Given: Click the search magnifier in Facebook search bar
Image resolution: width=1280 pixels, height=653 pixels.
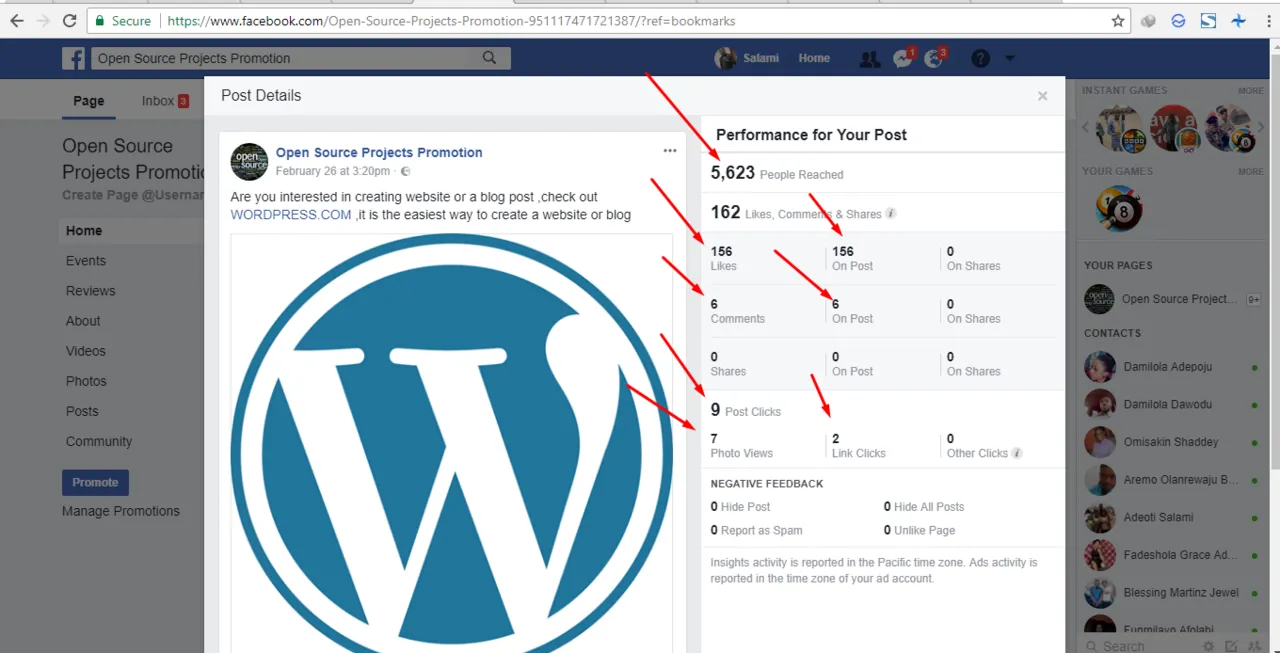Looking at the screenshot, I should [x=489, y=58].
